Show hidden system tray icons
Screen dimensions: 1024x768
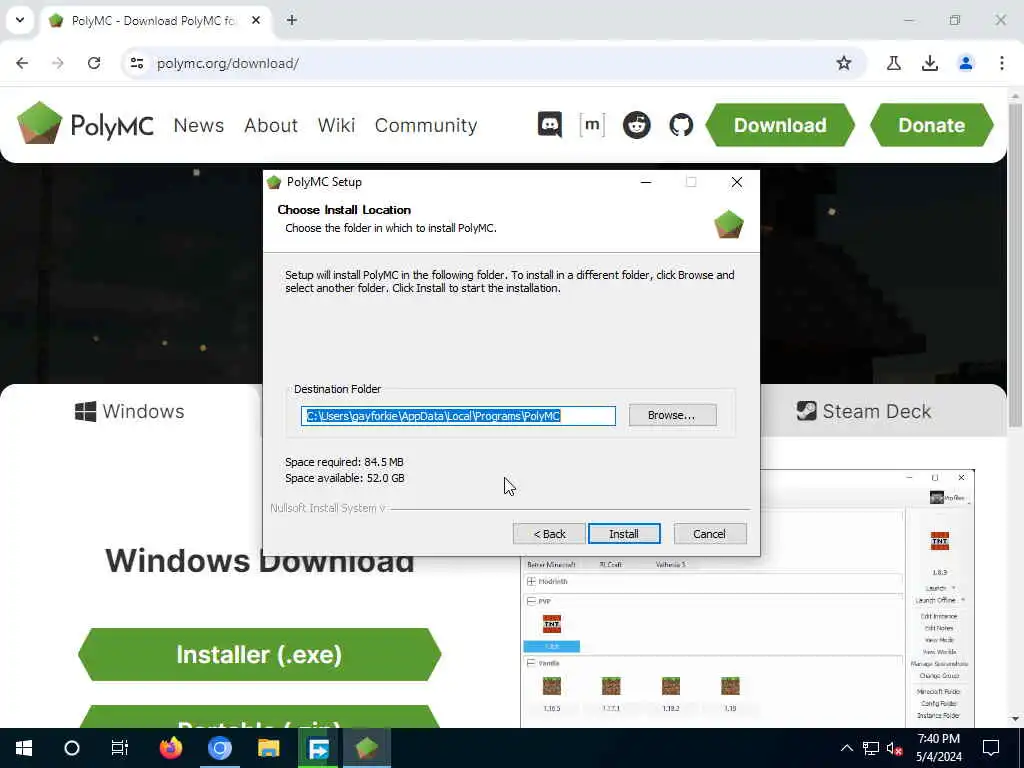point(846,748)
